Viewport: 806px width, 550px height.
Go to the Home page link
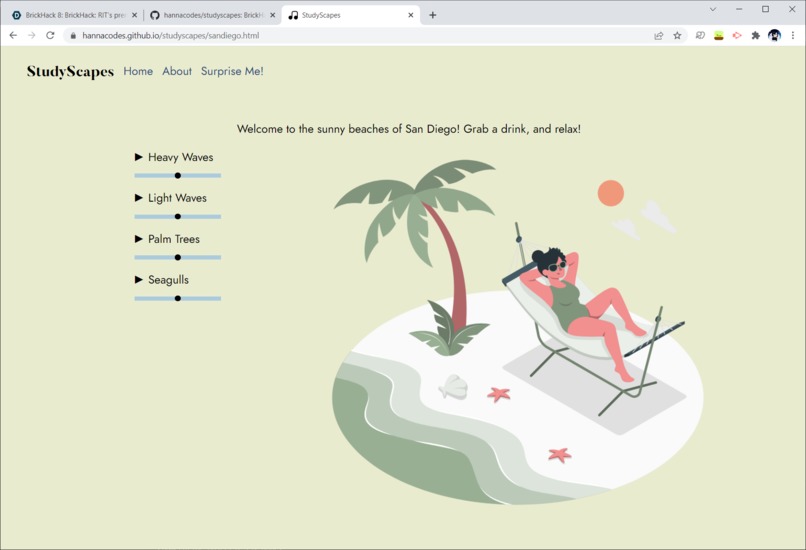(x=138, y=71)
